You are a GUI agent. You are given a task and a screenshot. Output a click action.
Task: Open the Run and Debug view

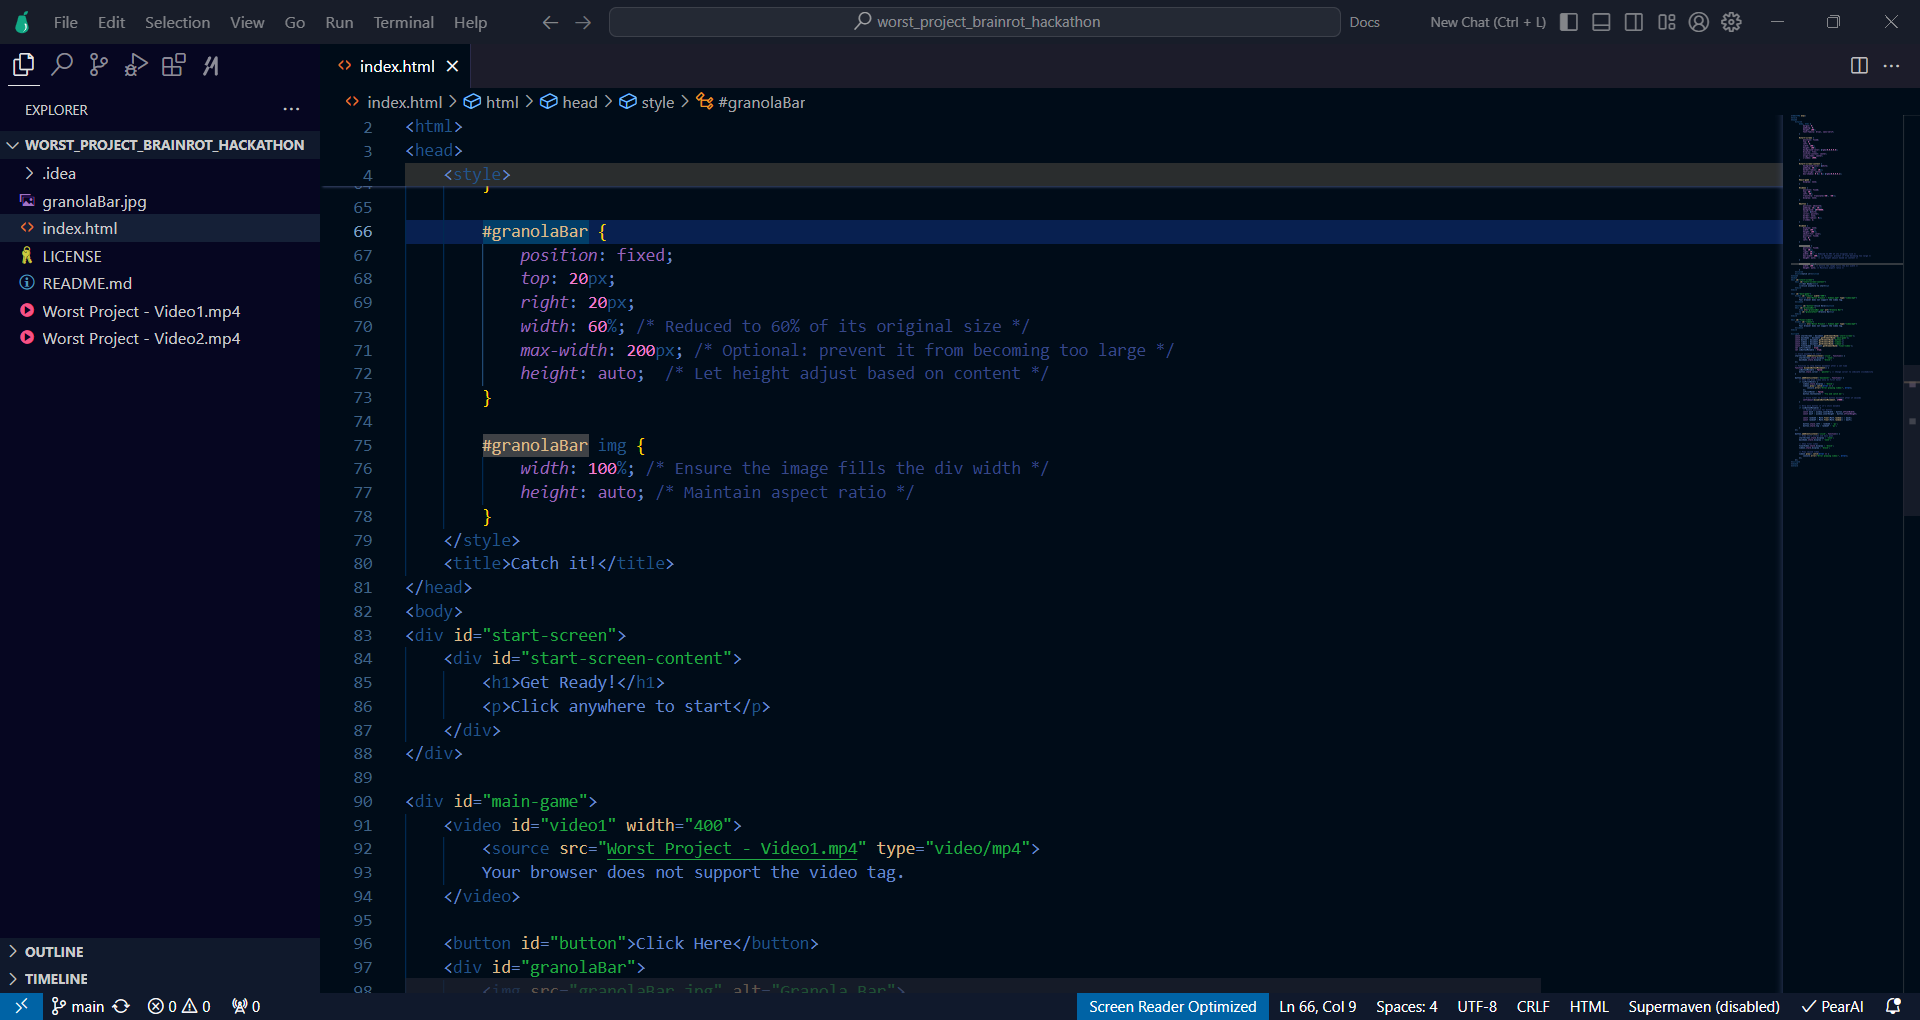point(135,65)
